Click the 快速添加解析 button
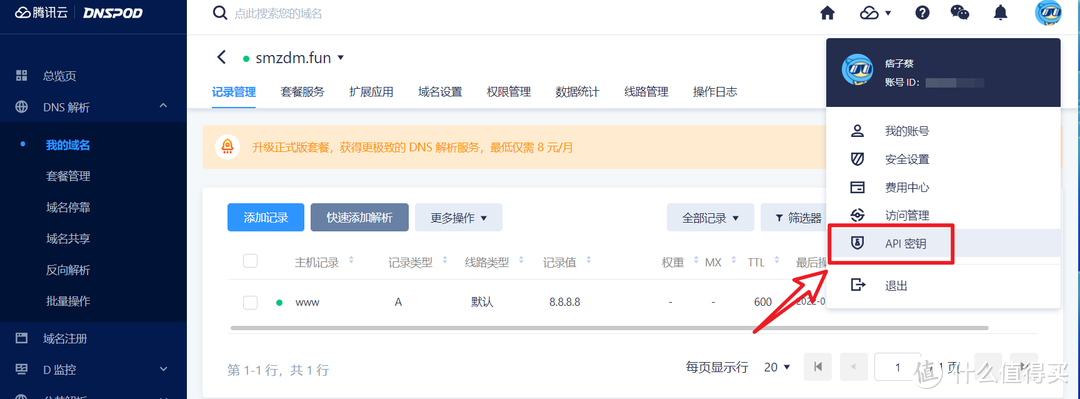This screenshot has height=399, width=1080. tap(360, 217)
